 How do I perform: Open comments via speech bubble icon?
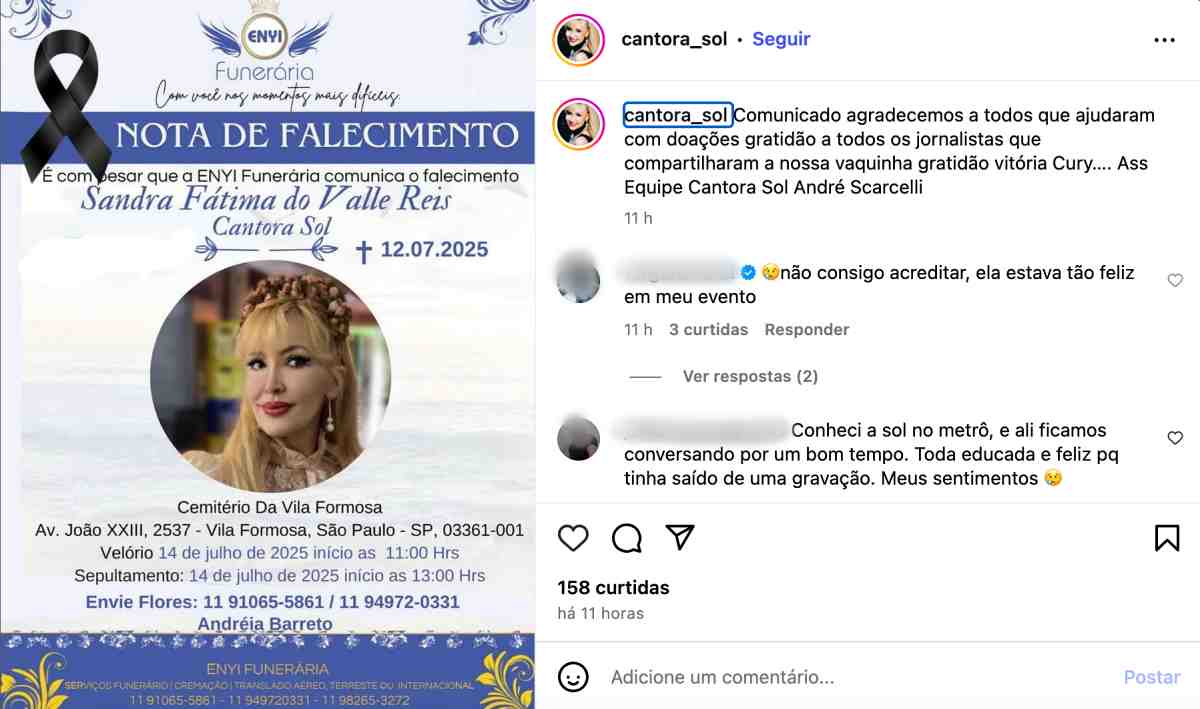pyautogui.click(x=627, y=538)
